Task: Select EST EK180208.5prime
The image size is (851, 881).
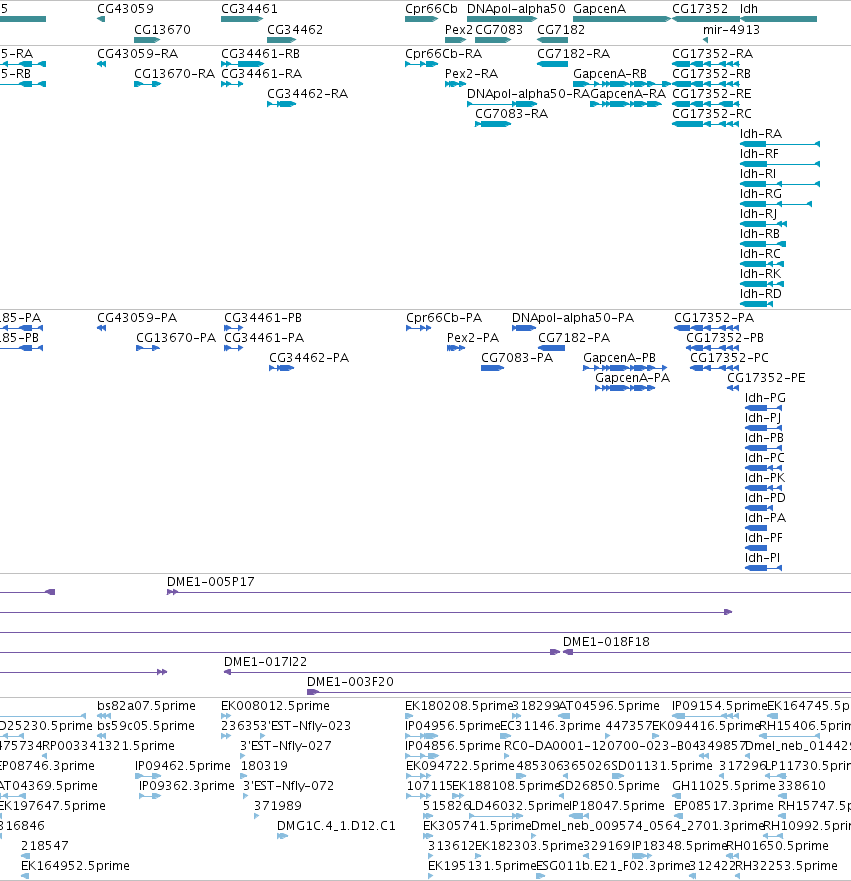Action: 459,706
